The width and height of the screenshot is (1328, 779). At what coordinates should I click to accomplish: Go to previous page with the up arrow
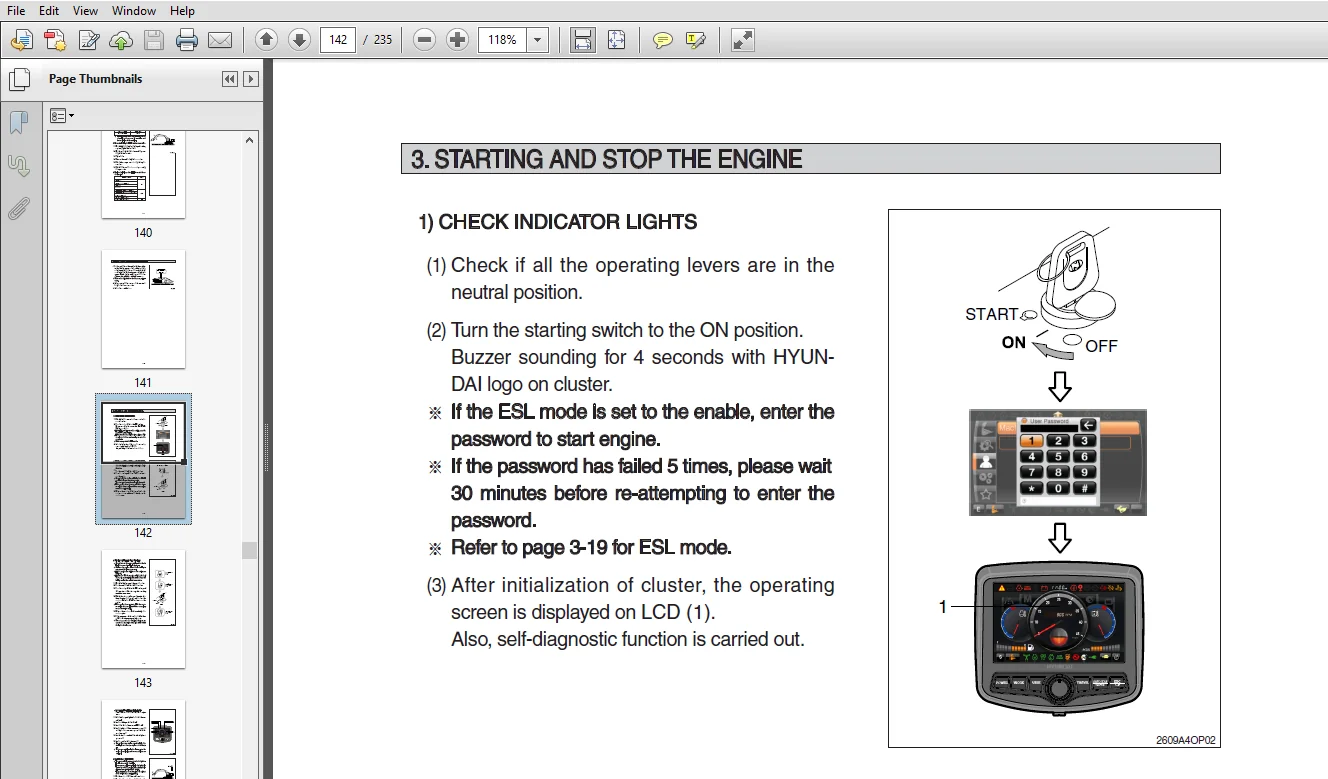click(x=266, y=40)
